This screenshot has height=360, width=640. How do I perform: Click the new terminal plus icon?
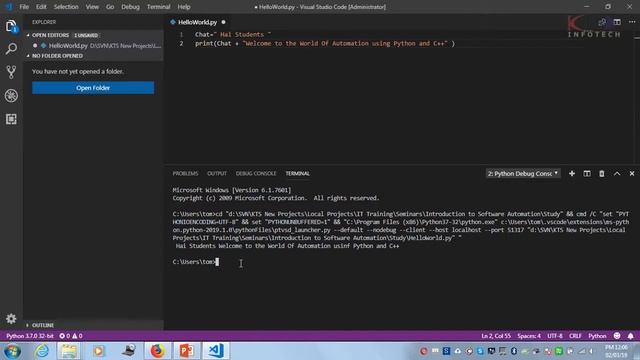(x=572, y=173)
